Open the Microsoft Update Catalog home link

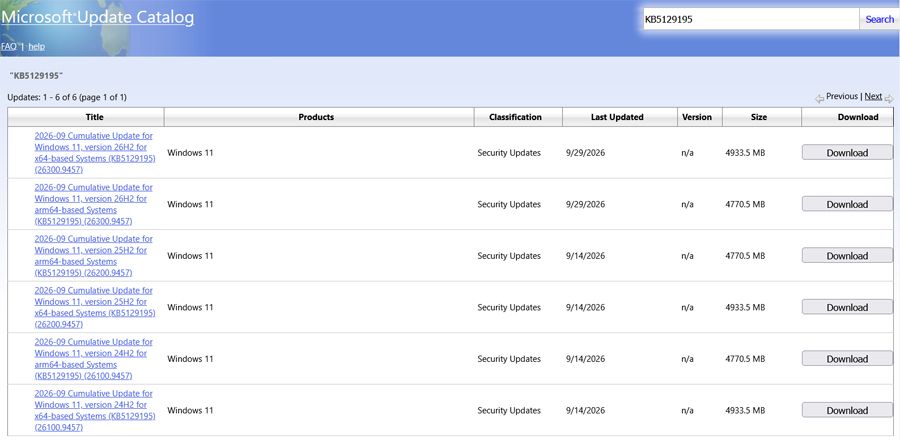point(97,17)
